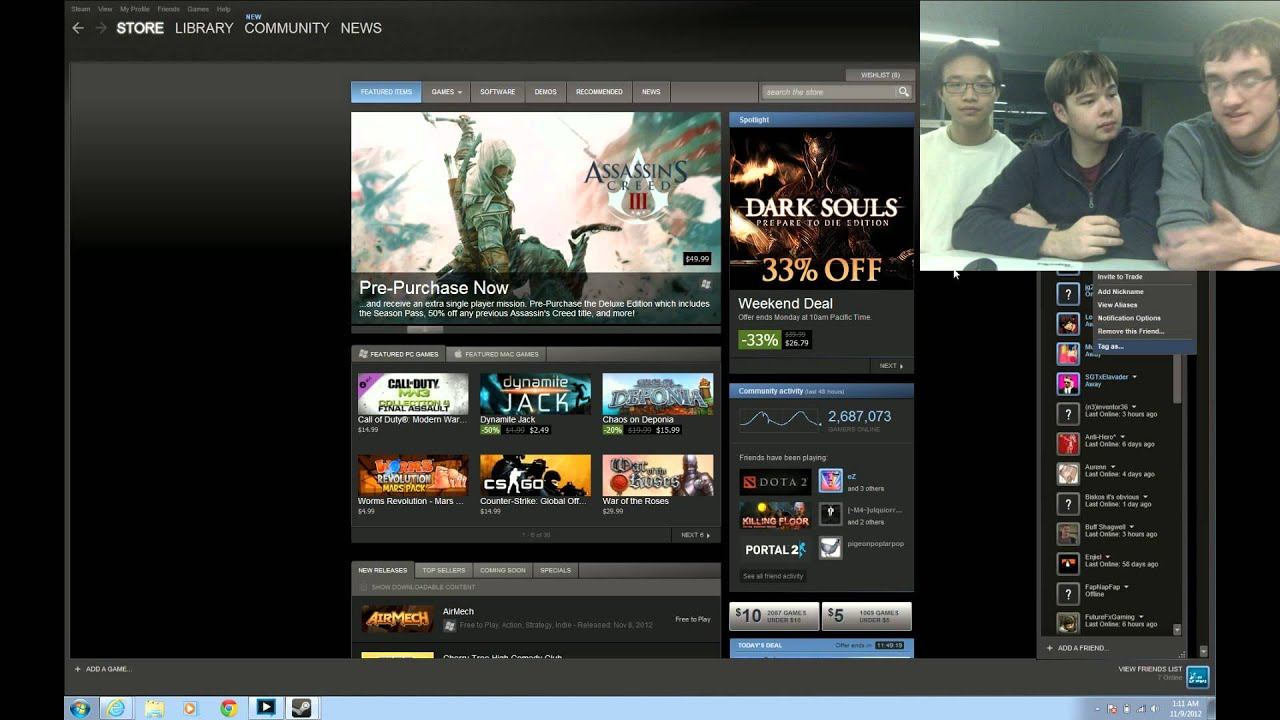The image size is (1280, 720).
Task: Click the friends list vertical scrollbar
Action: click(x=1177, y=381)
